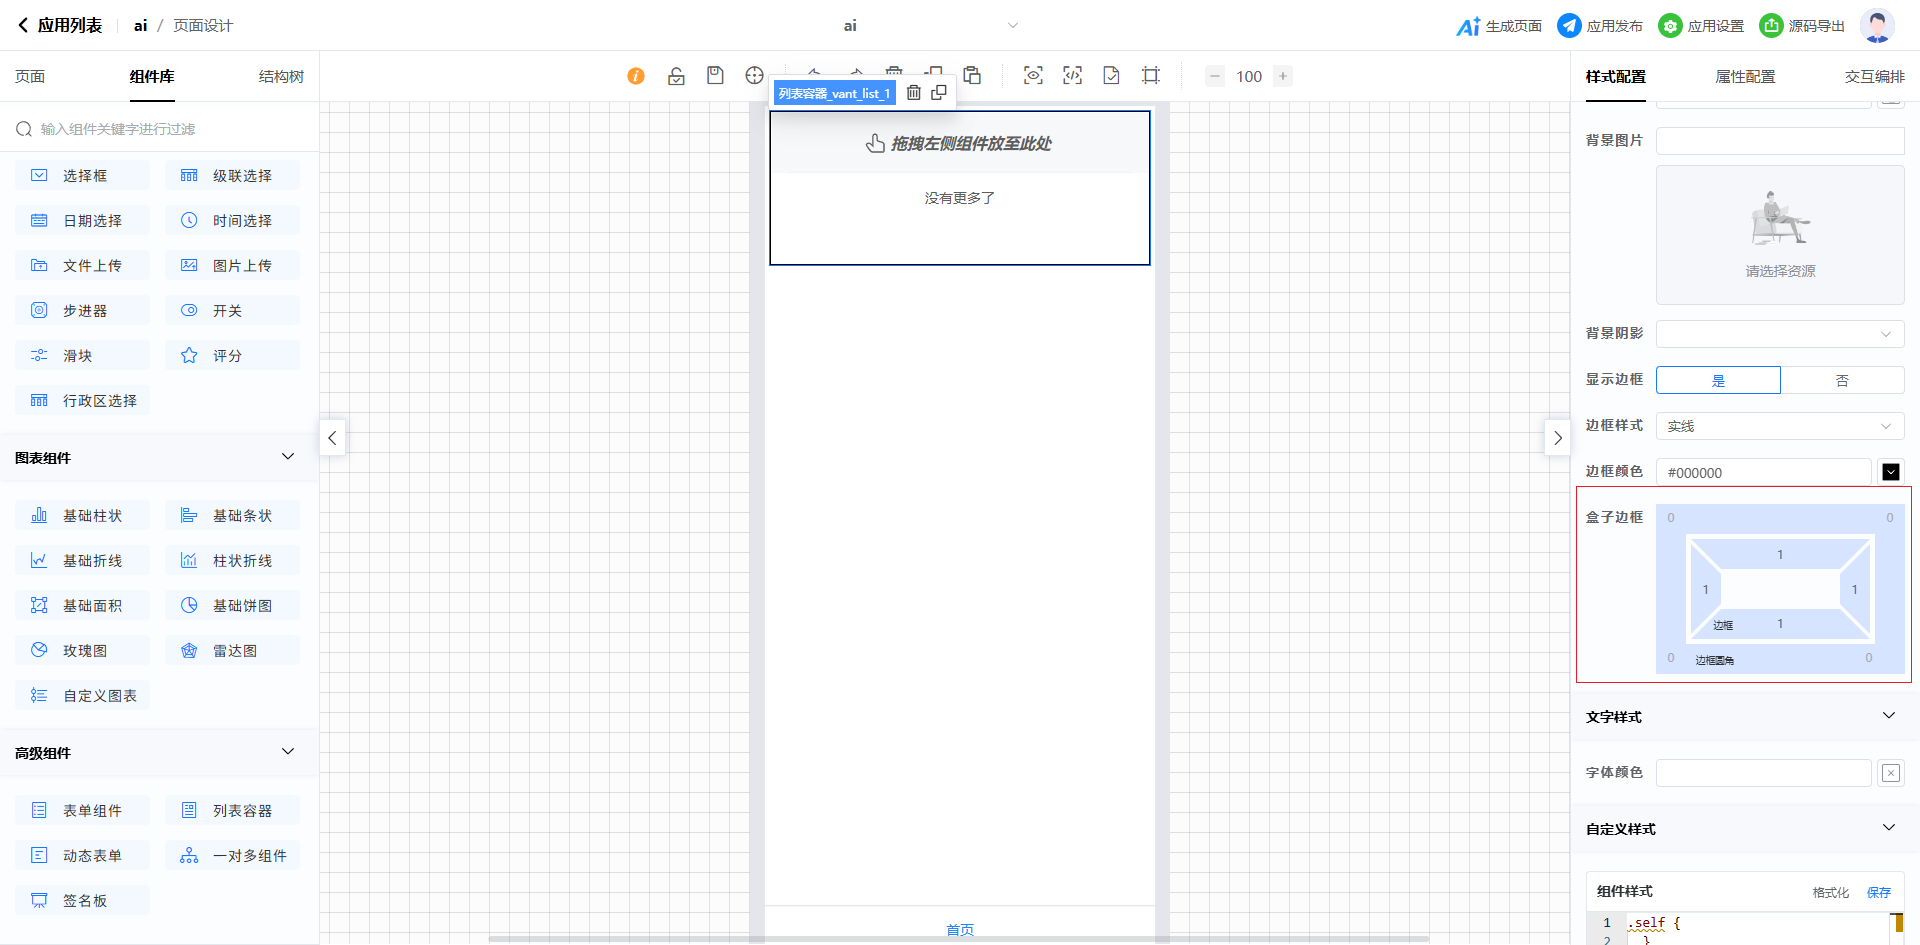Open the black 边框颜色 color swatch
The image size is (1920, 945).
tap(1890, 472)
